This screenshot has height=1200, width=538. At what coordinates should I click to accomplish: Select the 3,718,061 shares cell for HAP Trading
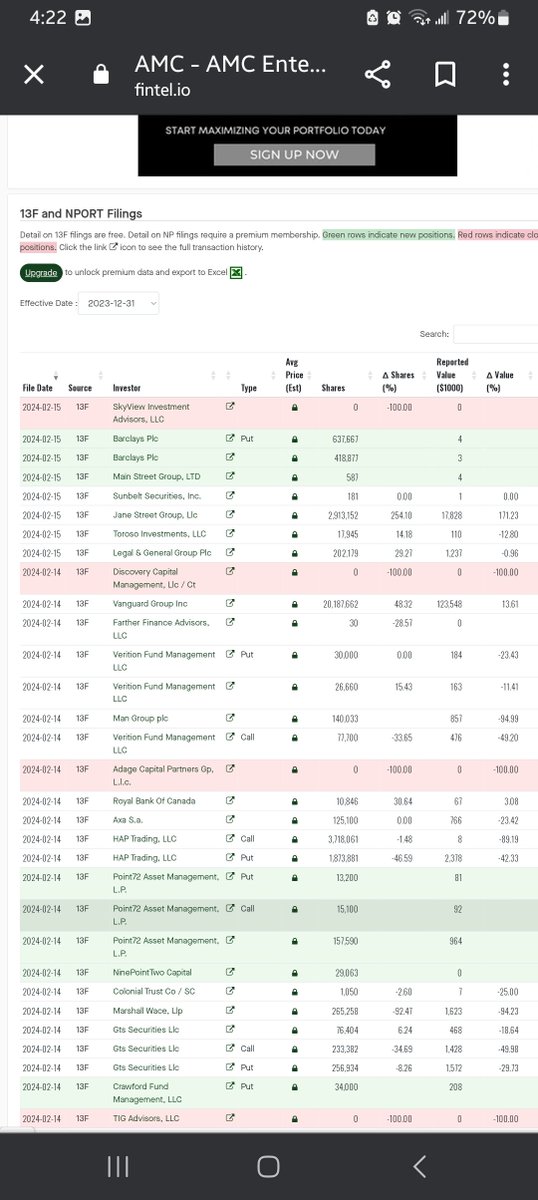pos(341,839)
